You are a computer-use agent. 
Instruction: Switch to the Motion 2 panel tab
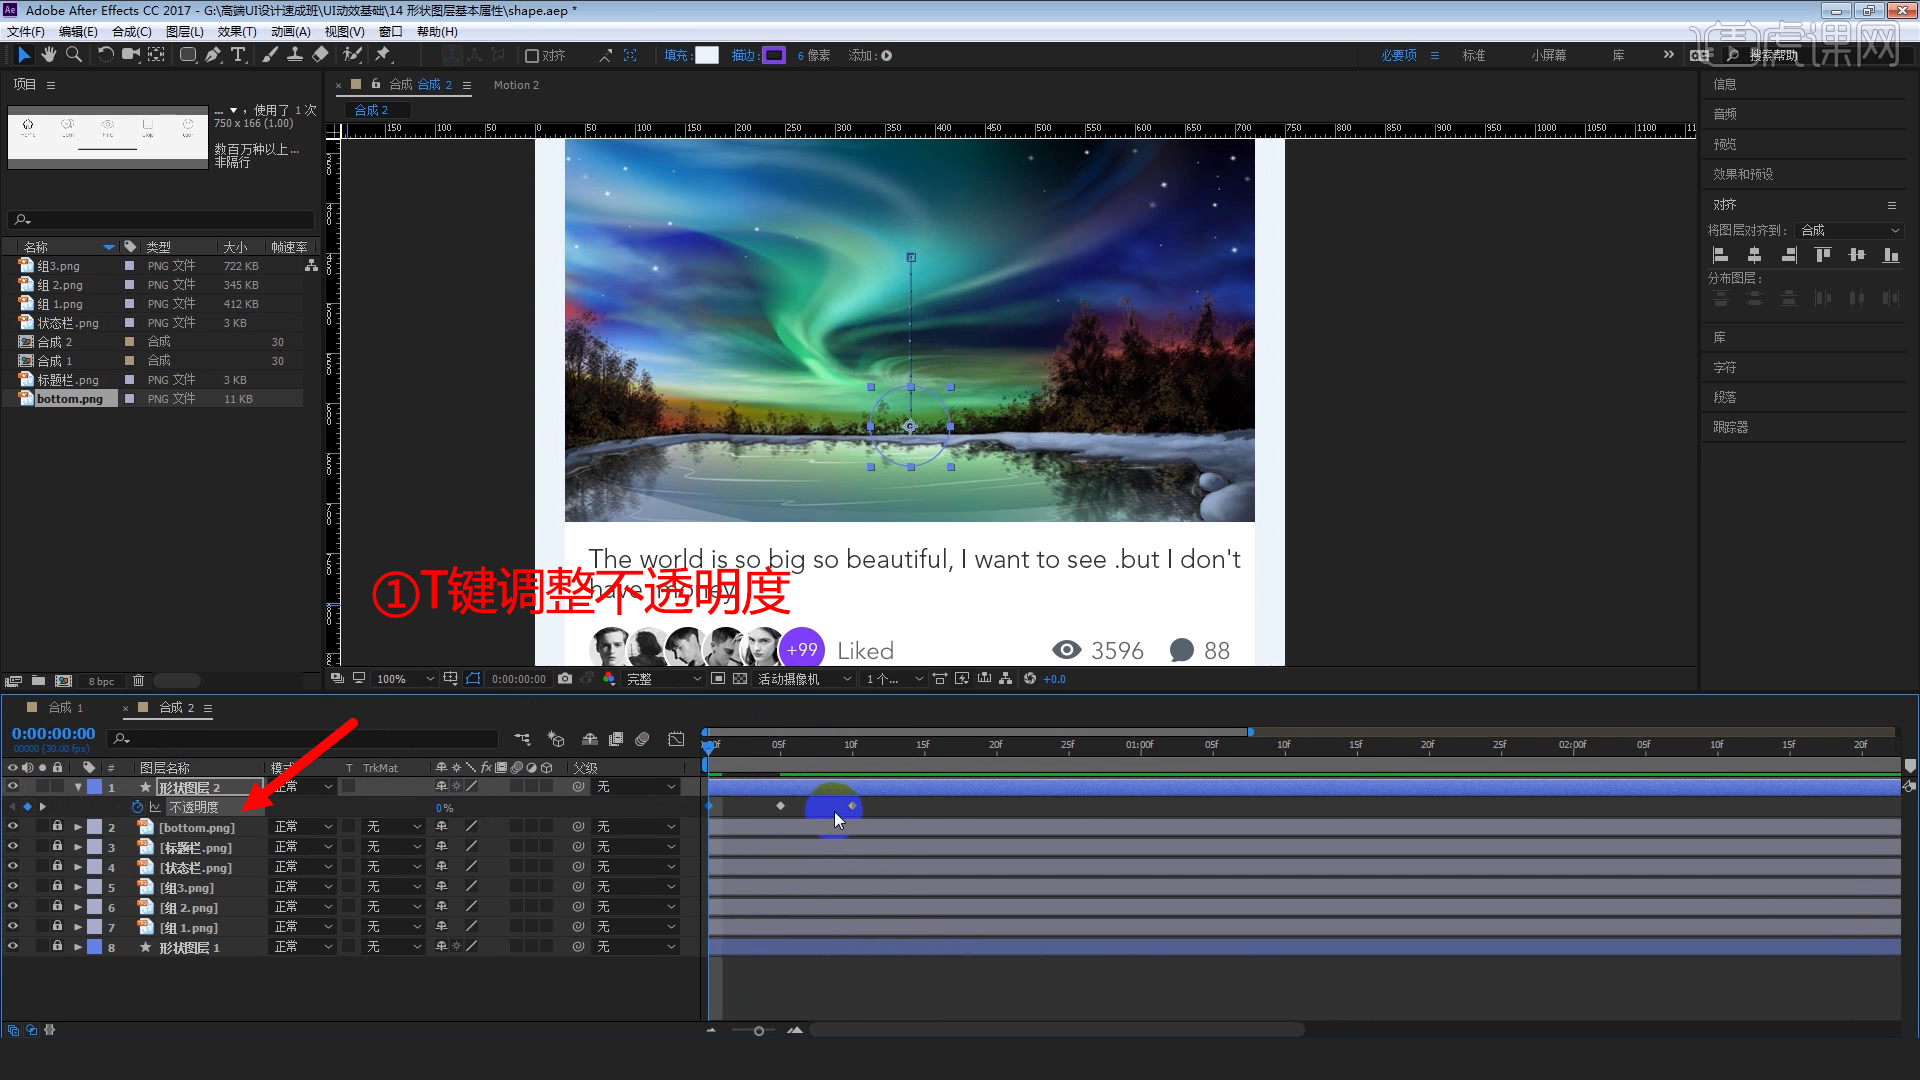(x=516, y=85)
